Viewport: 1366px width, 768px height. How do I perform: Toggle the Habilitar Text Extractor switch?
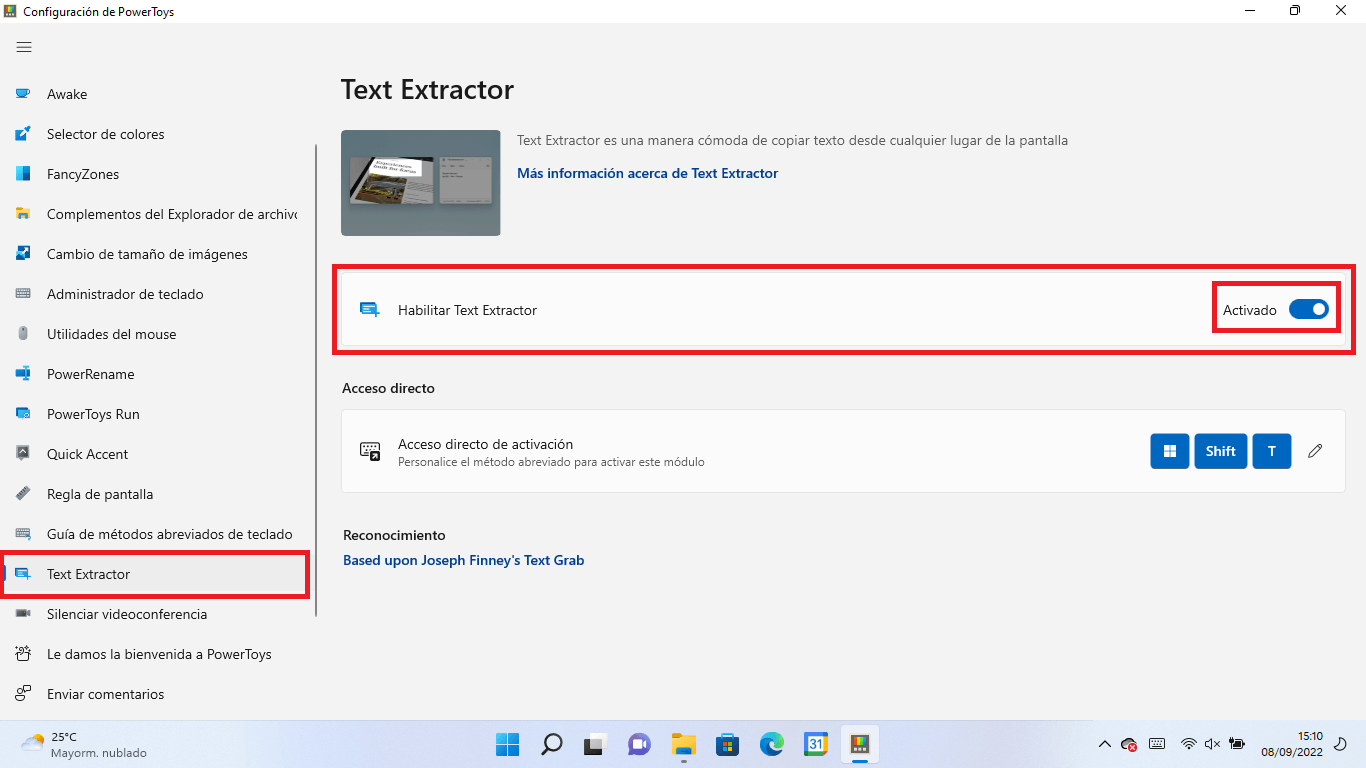1308,310
